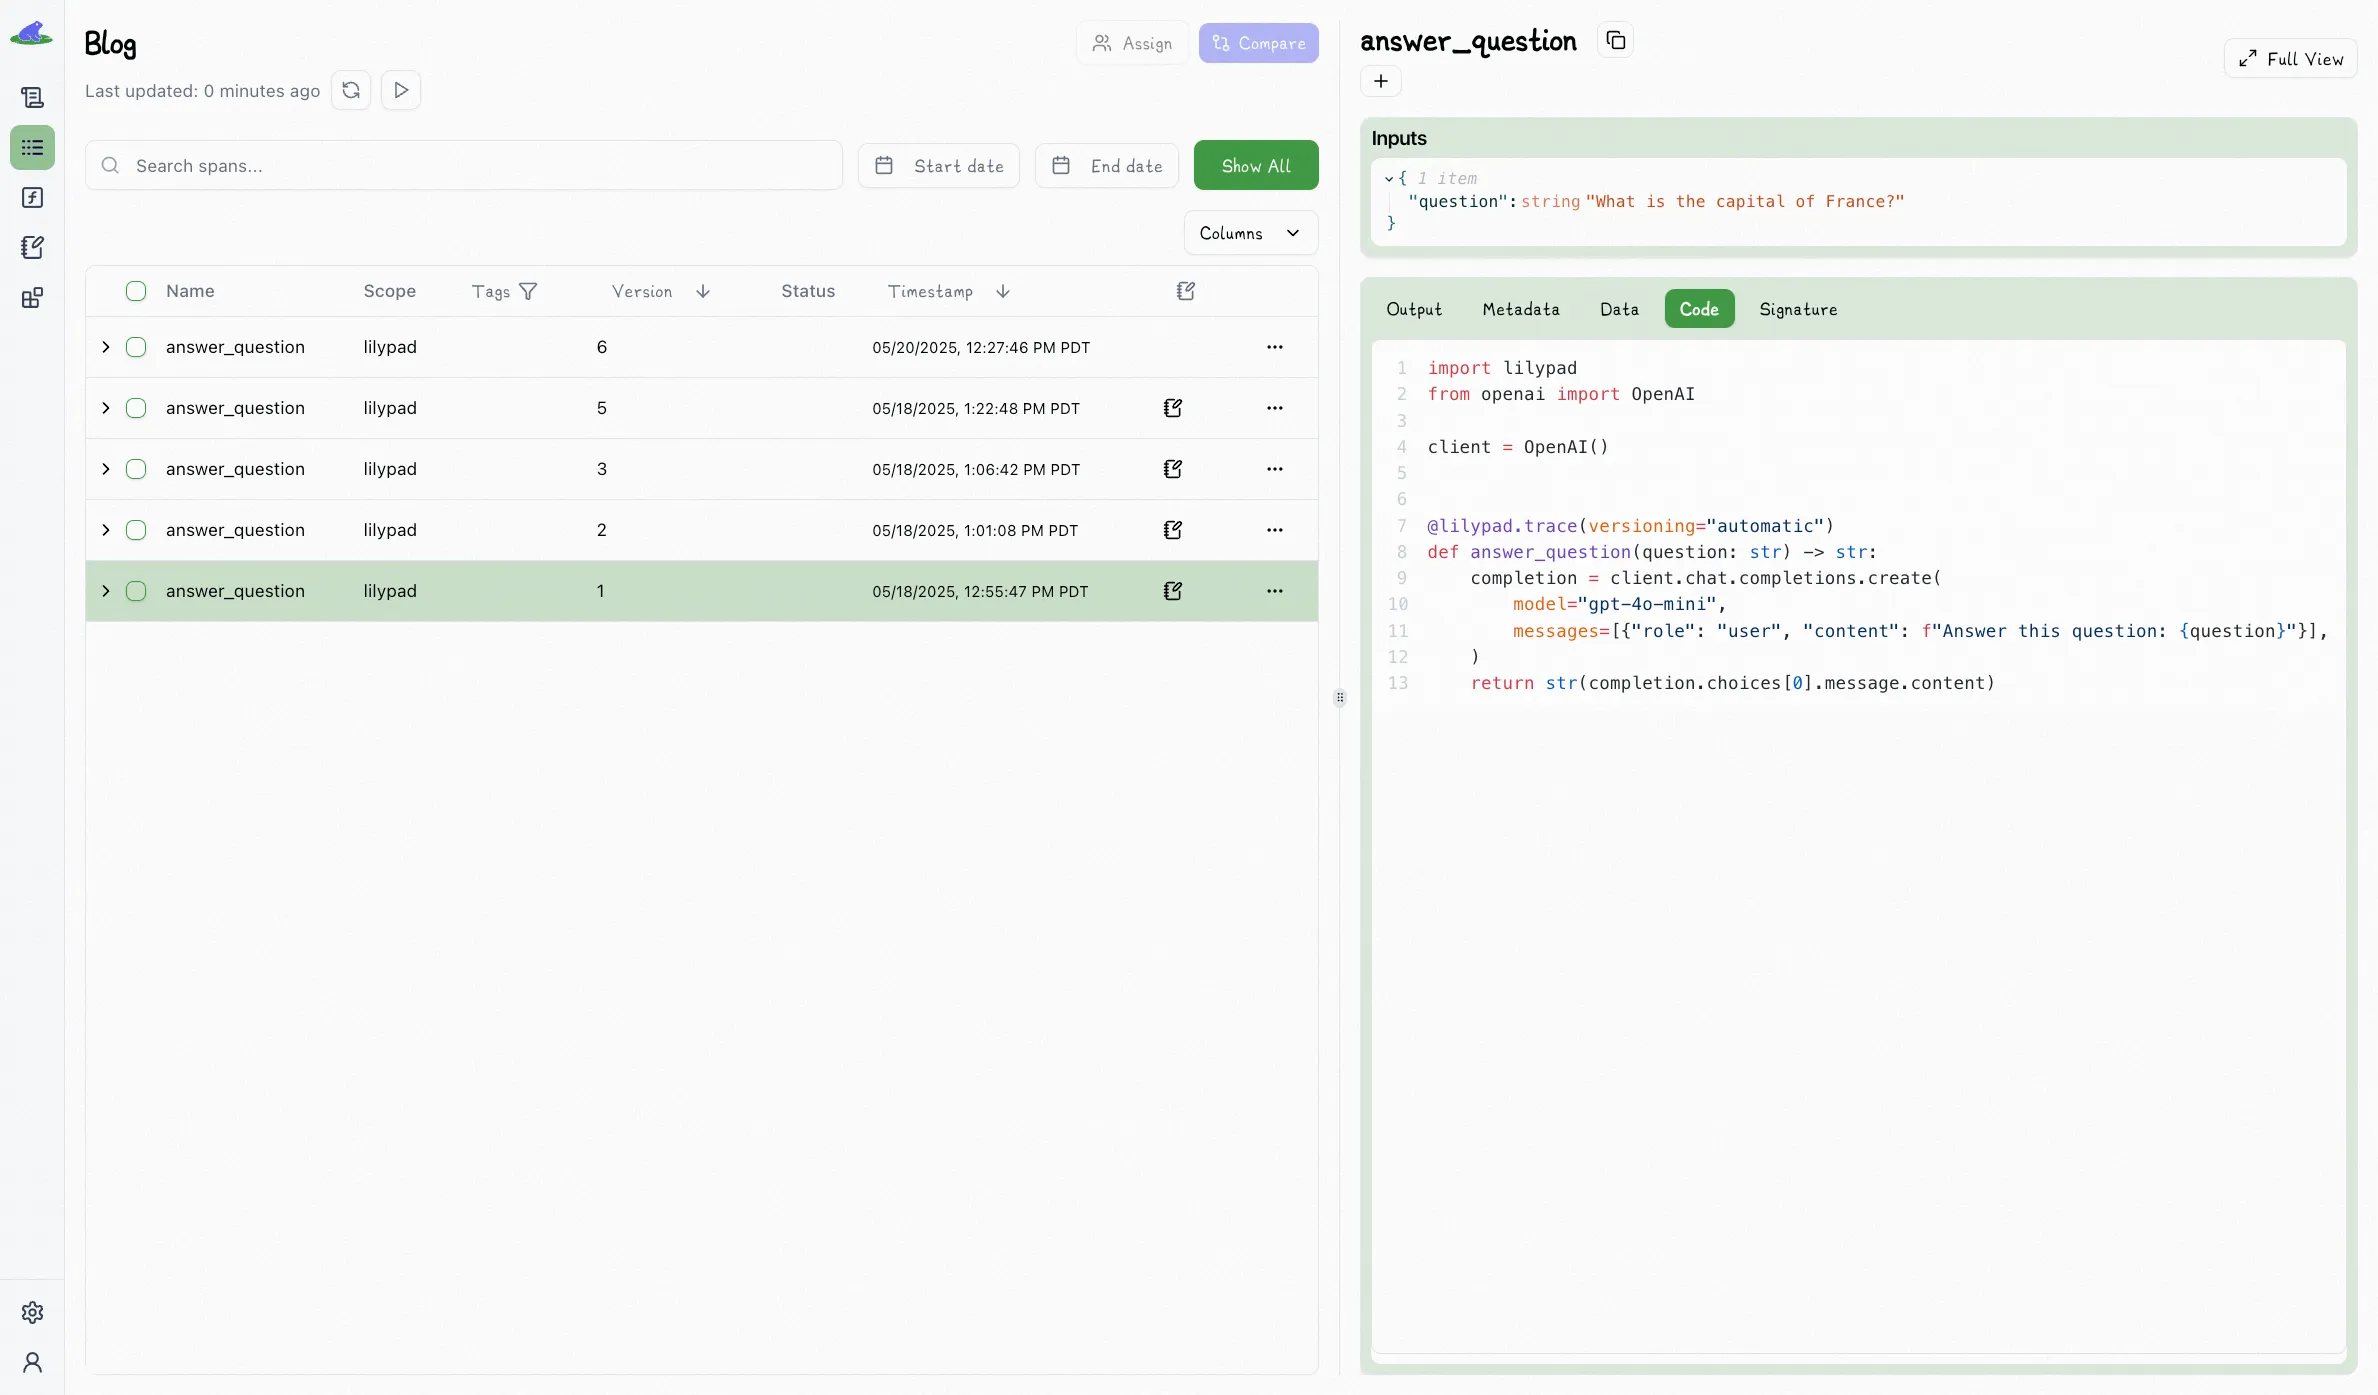Viewport: 2378px width, 1395px height.
Task: Check the select-all checkbox in the table header
Action: 136,291
